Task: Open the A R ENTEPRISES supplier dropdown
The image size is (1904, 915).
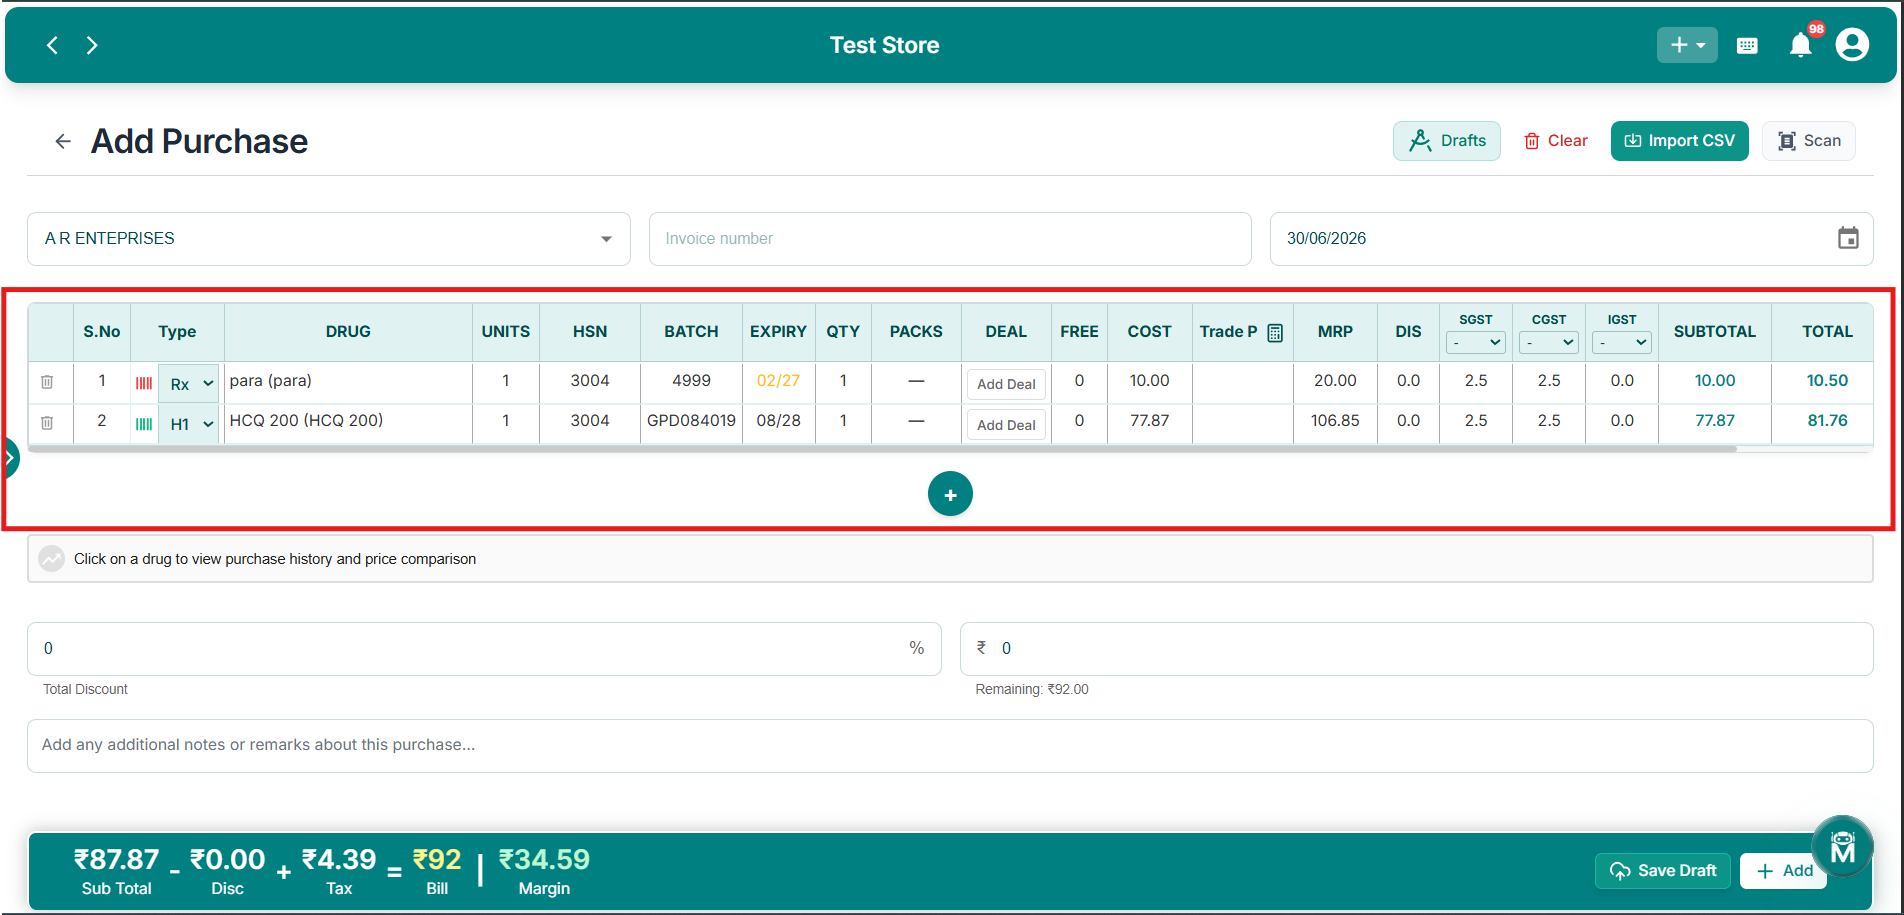Action: coord(329,239)
